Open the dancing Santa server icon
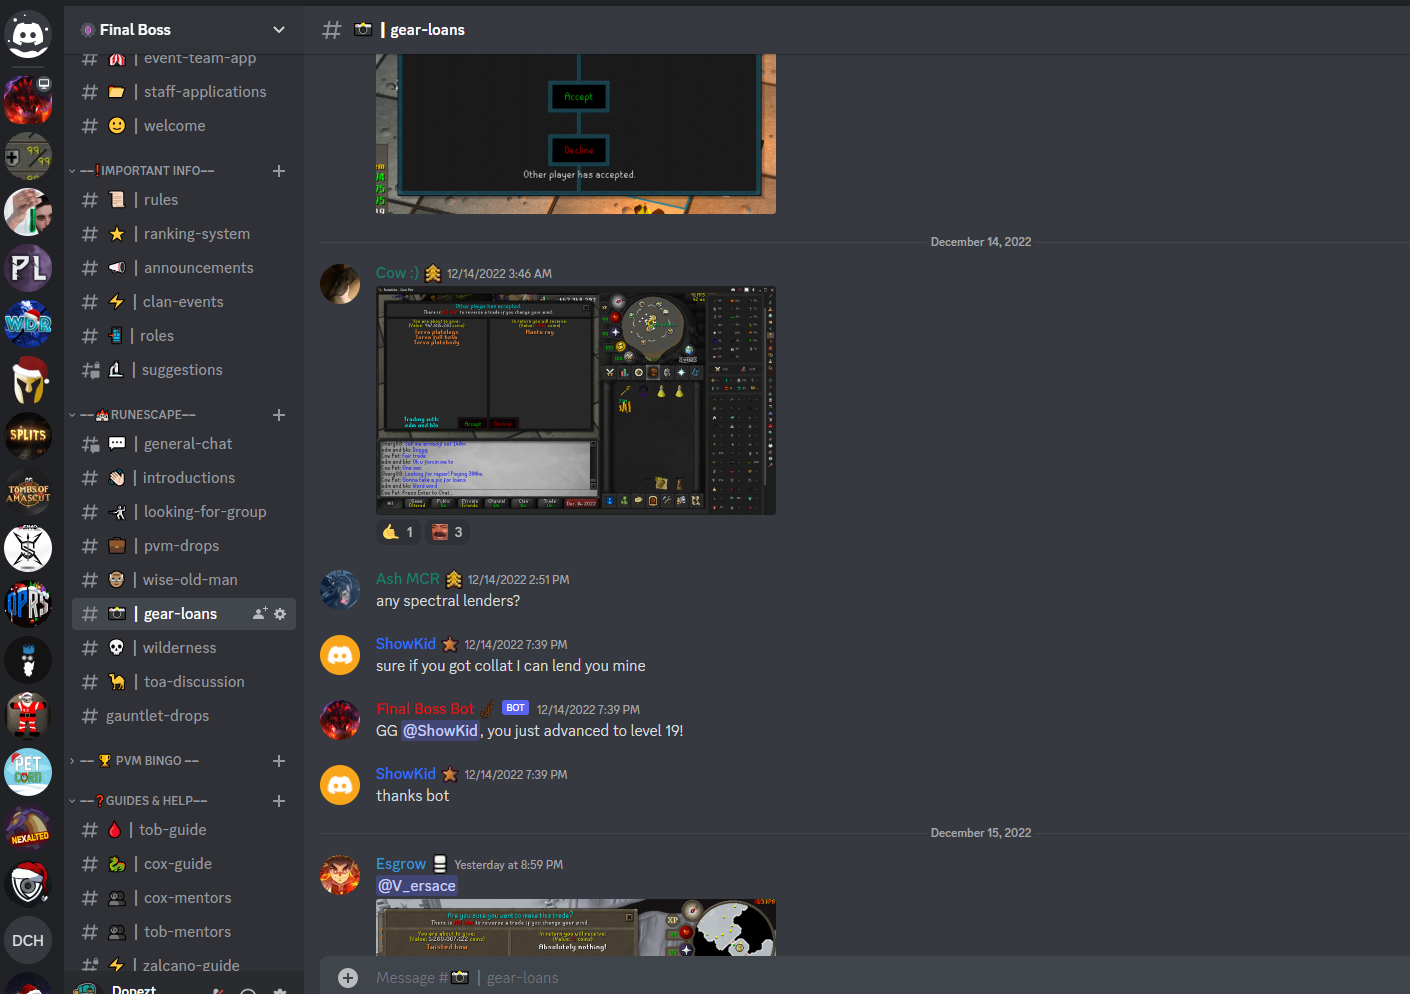The width and height of the screenshot is (1410, 994). [28, 716]
